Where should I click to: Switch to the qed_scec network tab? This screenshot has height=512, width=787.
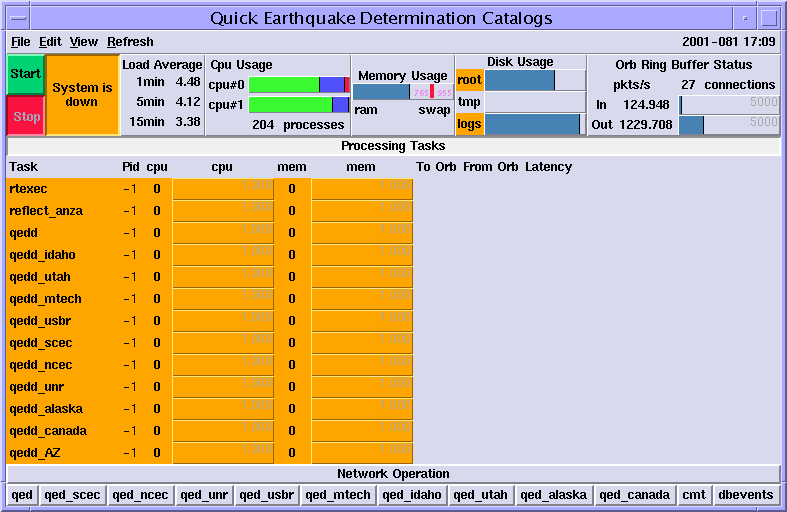(72, 495)
